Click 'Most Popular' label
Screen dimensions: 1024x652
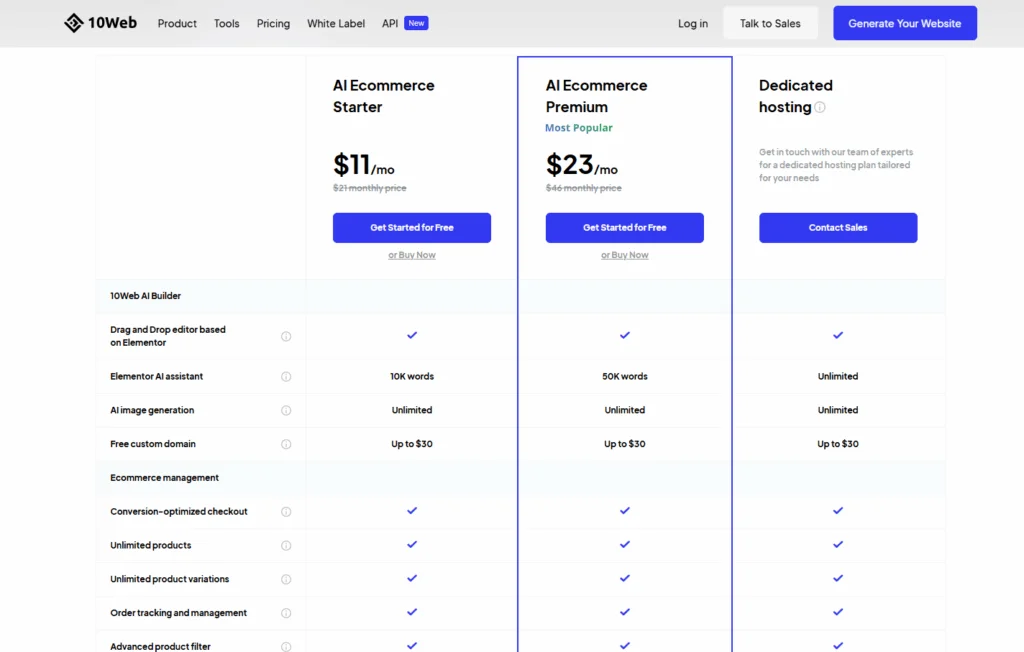click(x=579, y=127)
